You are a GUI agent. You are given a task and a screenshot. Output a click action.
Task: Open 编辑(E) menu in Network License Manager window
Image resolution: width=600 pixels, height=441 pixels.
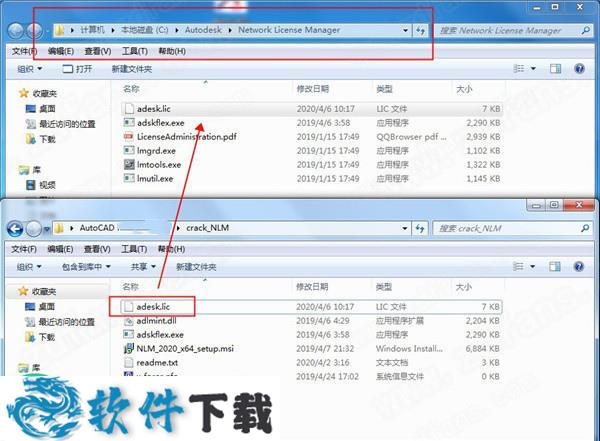(61, 51)
